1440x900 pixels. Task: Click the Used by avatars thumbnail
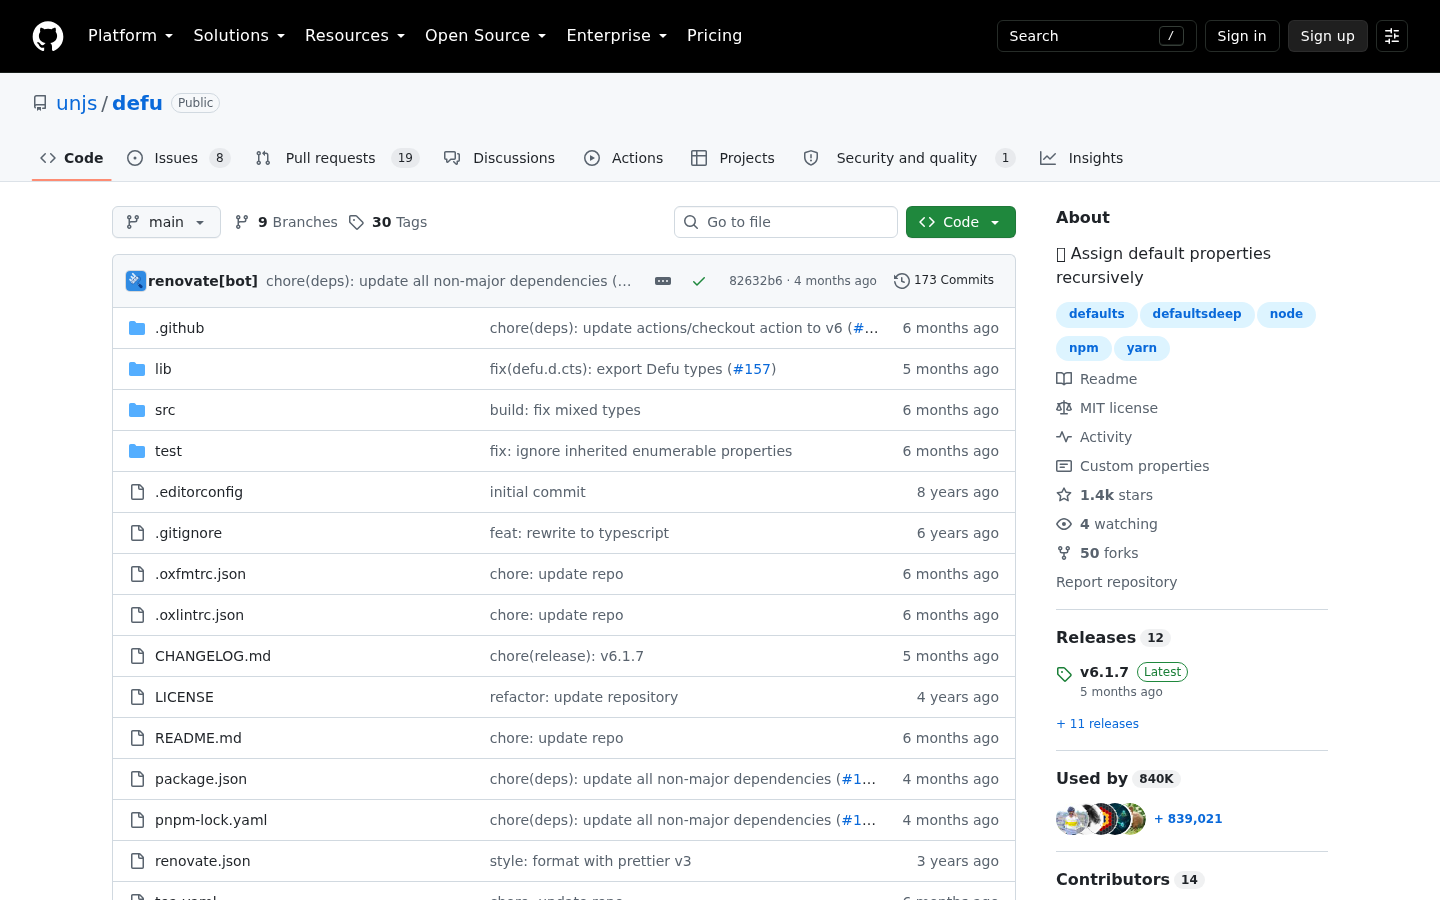(1101, 819)
